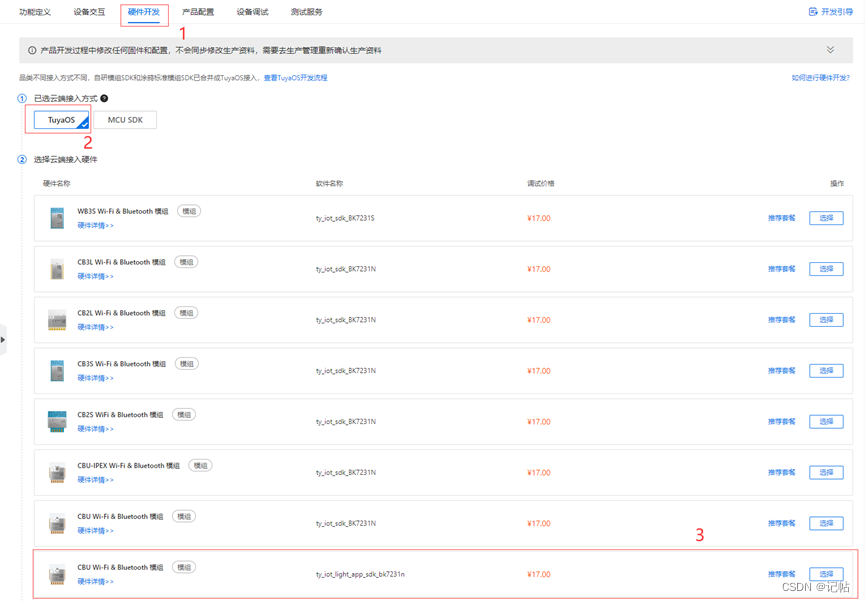Click CBU-IPEX module thumbnail image
The width and height of the screenshot is (865, 602).
(57, 472)
